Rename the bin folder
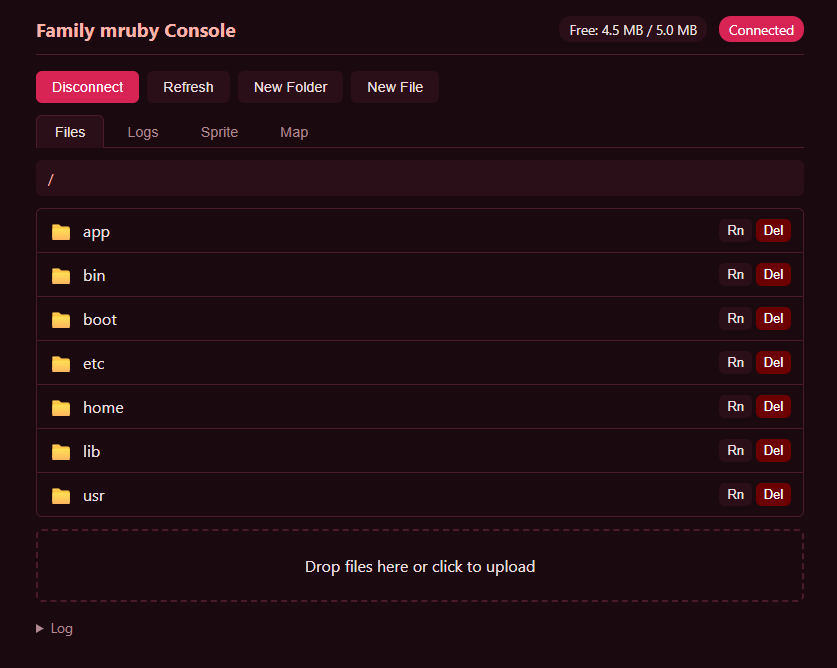This screenshot has height=668, width=837. [736, 274]
